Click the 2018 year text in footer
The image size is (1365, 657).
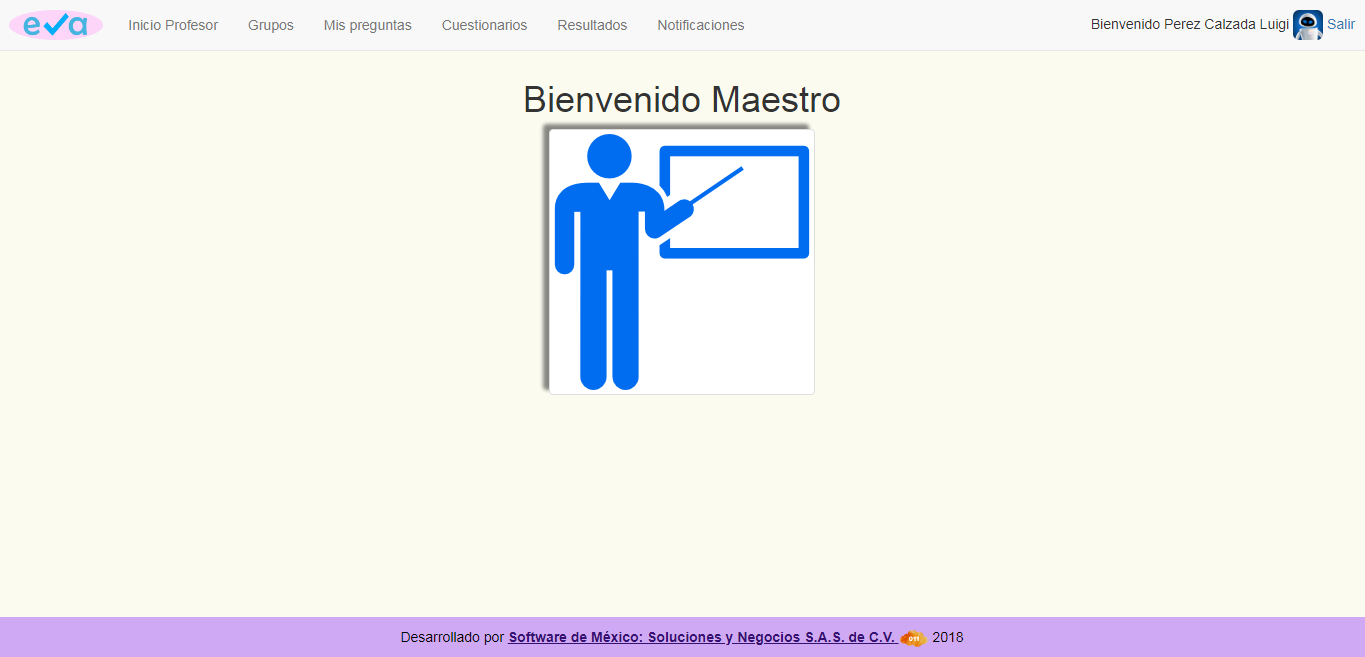tap(947, 637)
